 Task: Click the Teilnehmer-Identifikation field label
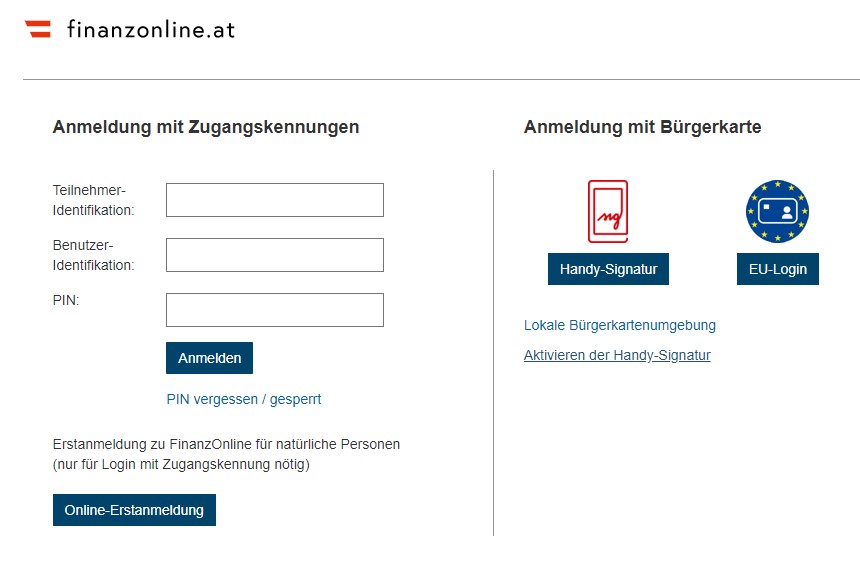click(93, 200)
